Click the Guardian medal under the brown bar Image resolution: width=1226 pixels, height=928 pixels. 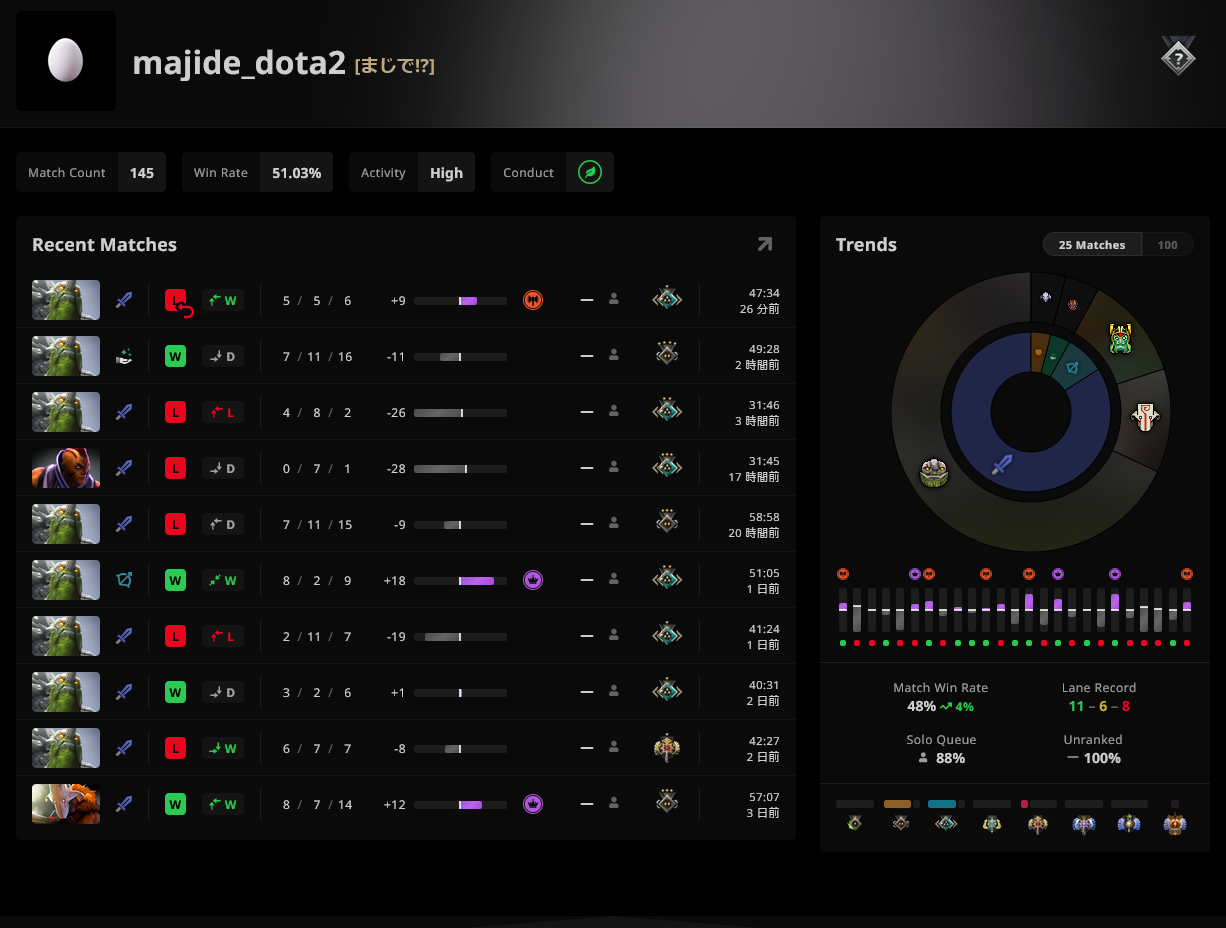tap(901, 824)
